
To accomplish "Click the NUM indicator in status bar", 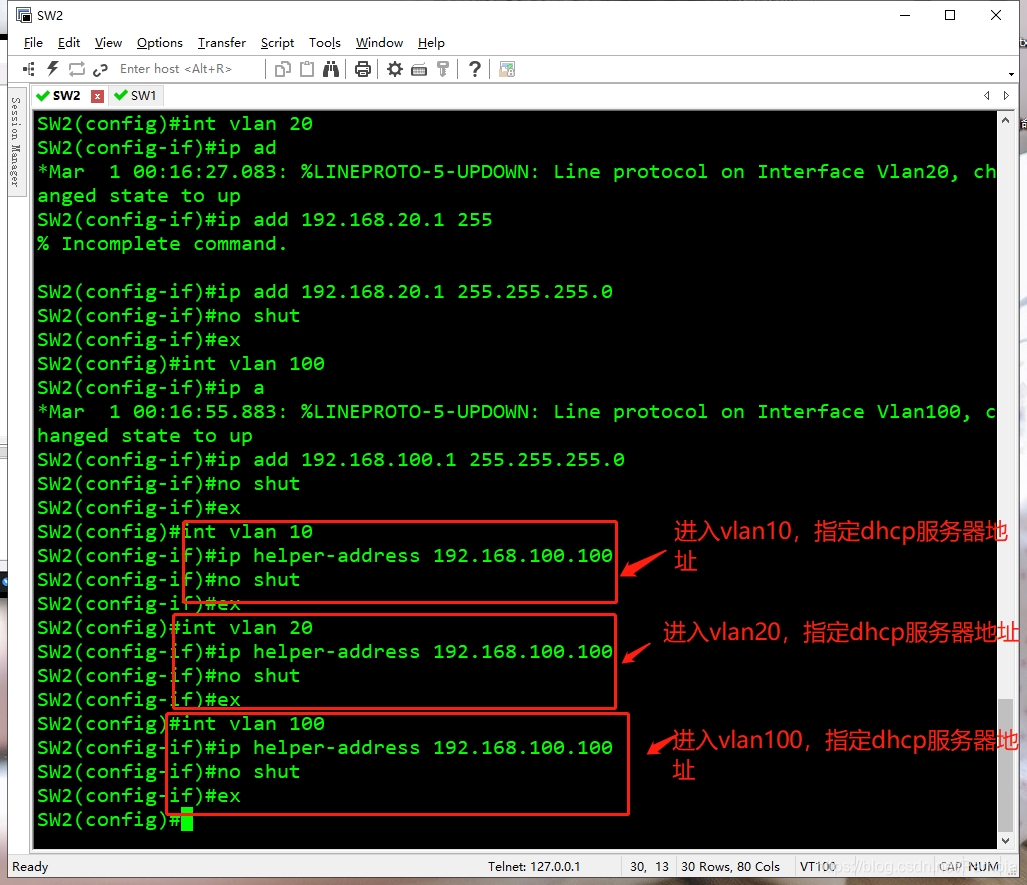I will [983, 867].
